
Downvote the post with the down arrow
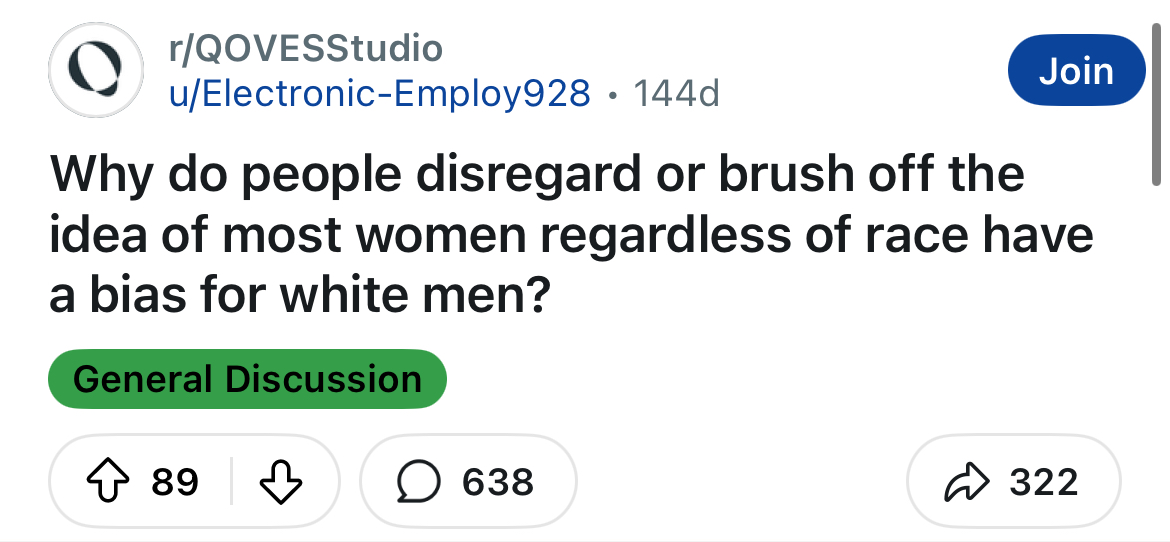[x=281, y=482]
